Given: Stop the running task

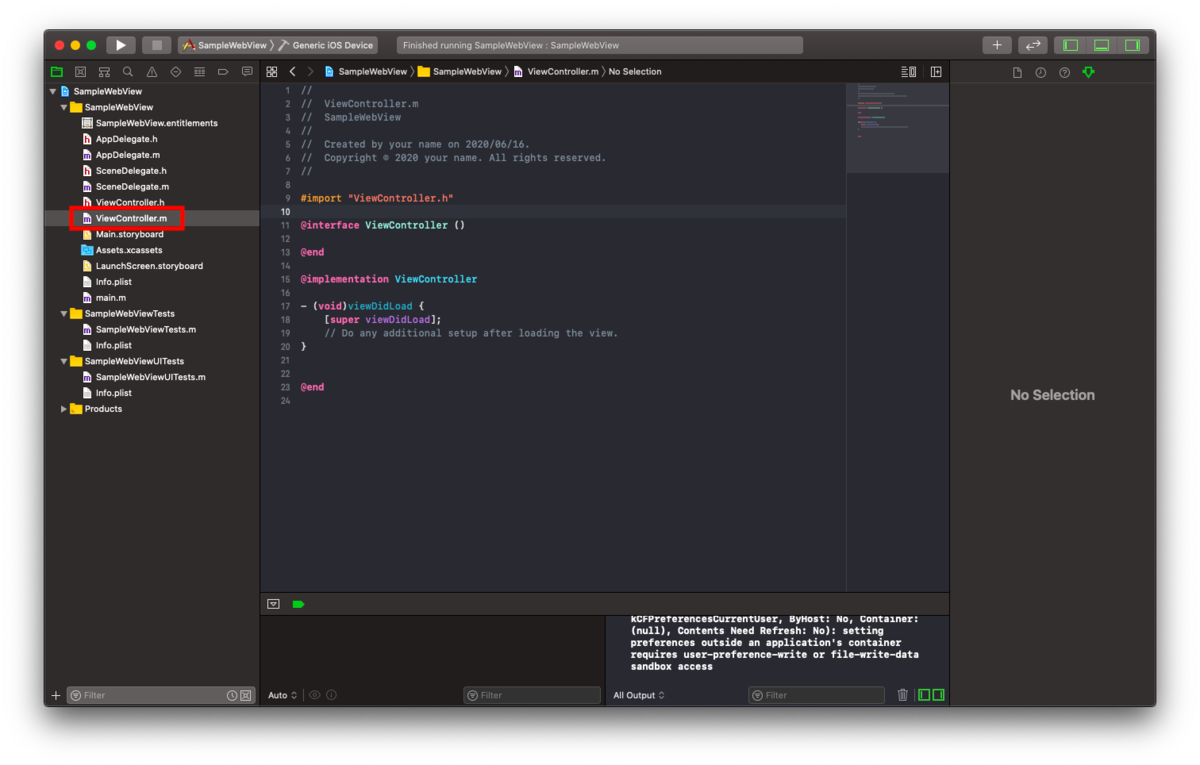Looking at the screenshot, I should (156, 45).
